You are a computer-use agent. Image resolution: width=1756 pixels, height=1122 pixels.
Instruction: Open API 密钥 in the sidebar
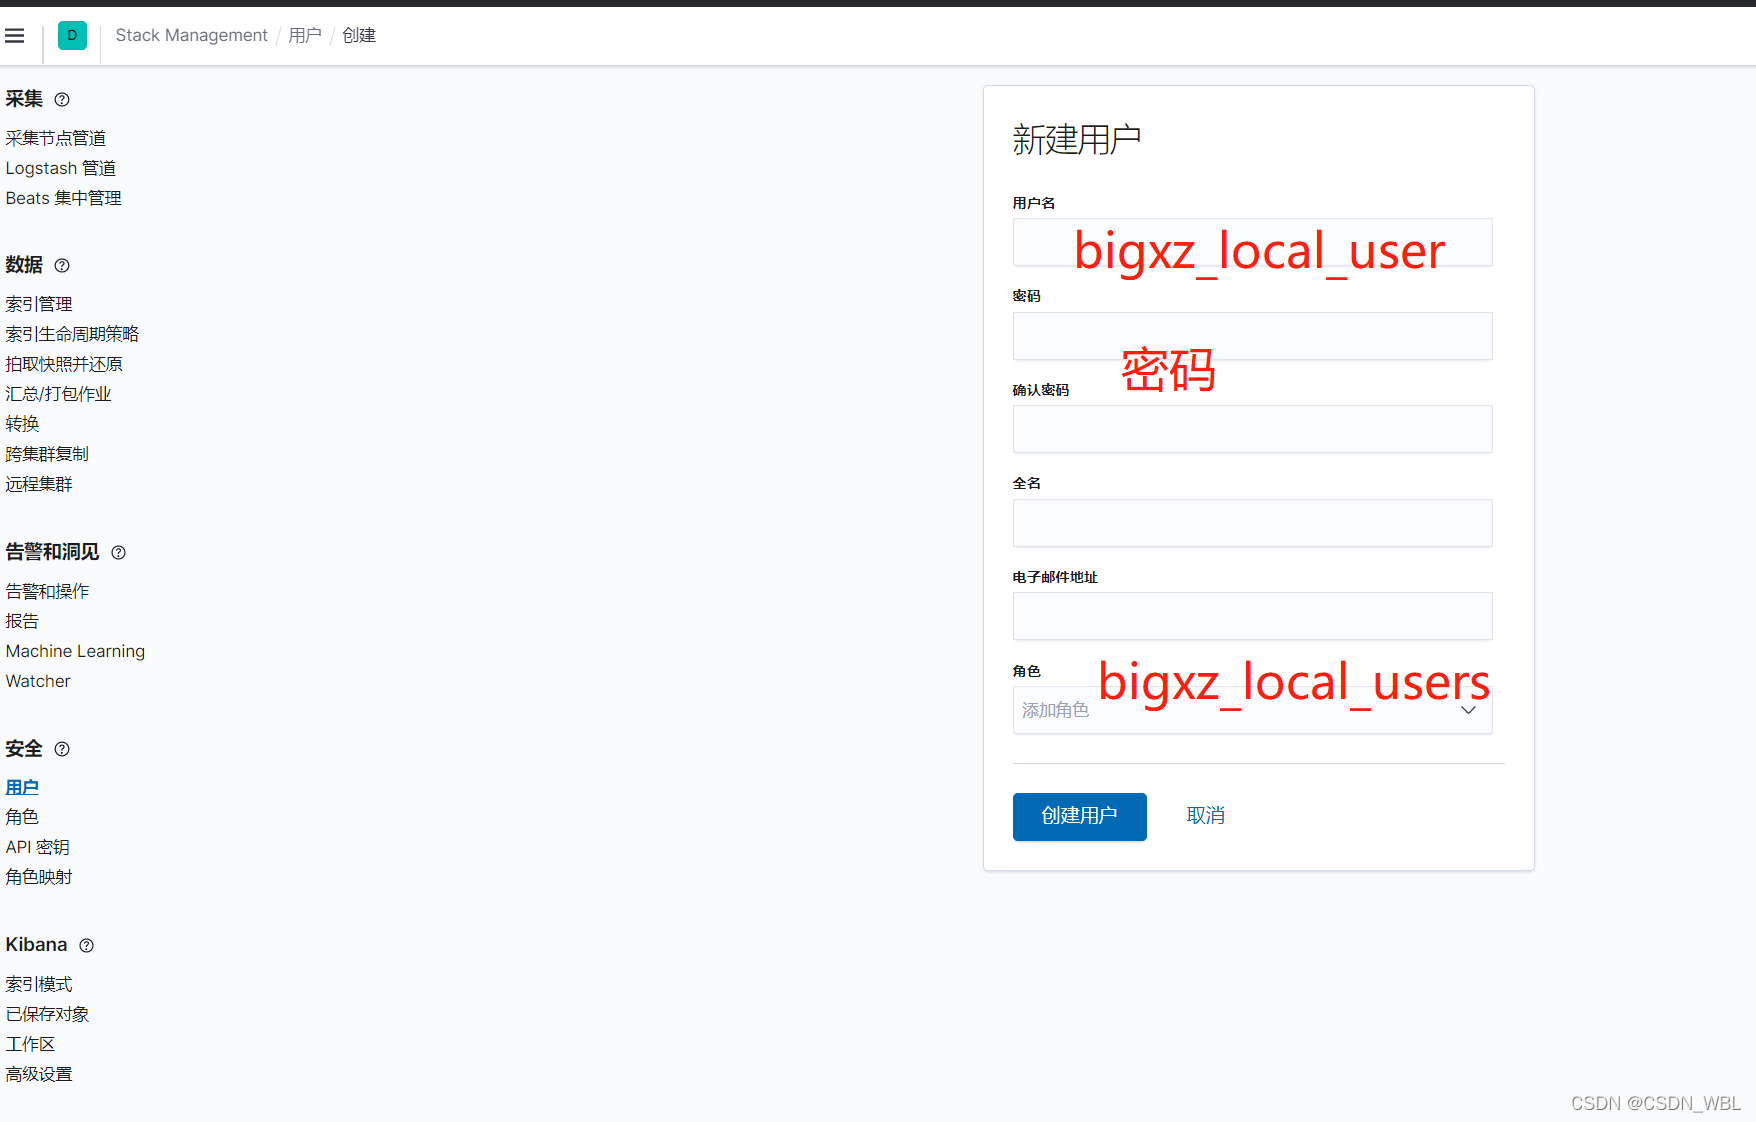[38, 847]
